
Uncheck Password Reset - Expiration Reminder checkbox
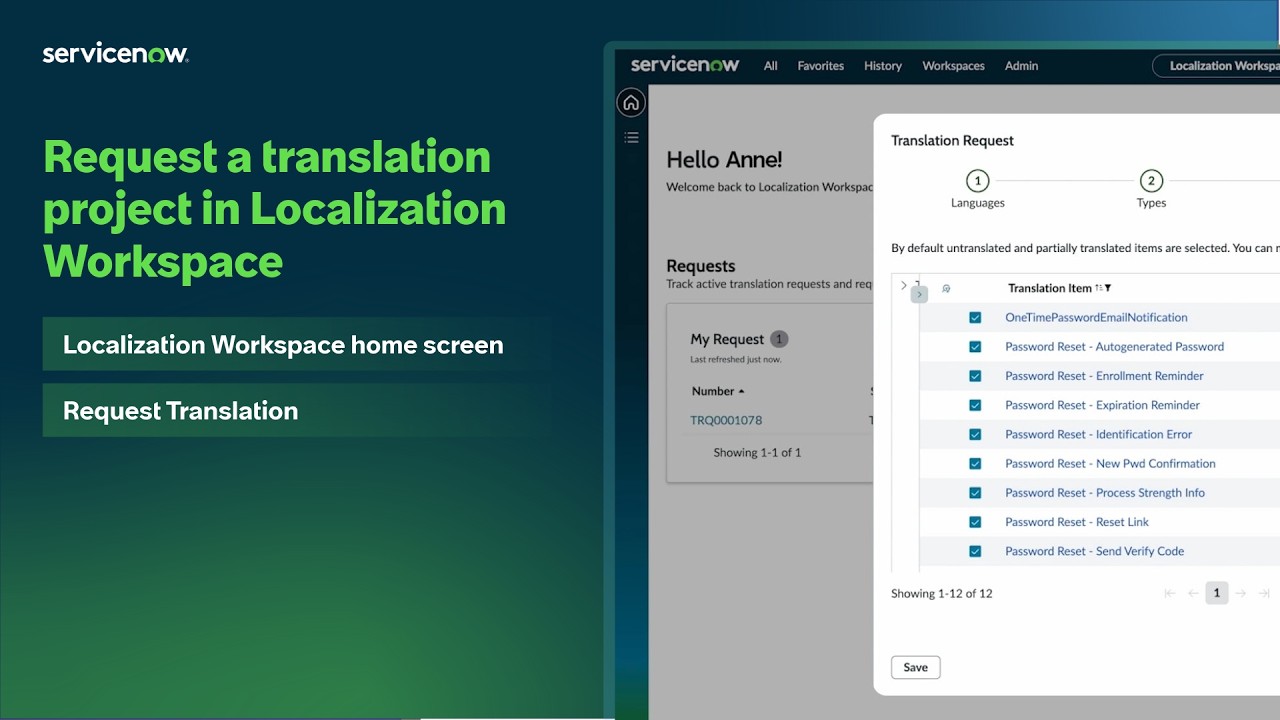pyautogui.click(x=975, y=405)
